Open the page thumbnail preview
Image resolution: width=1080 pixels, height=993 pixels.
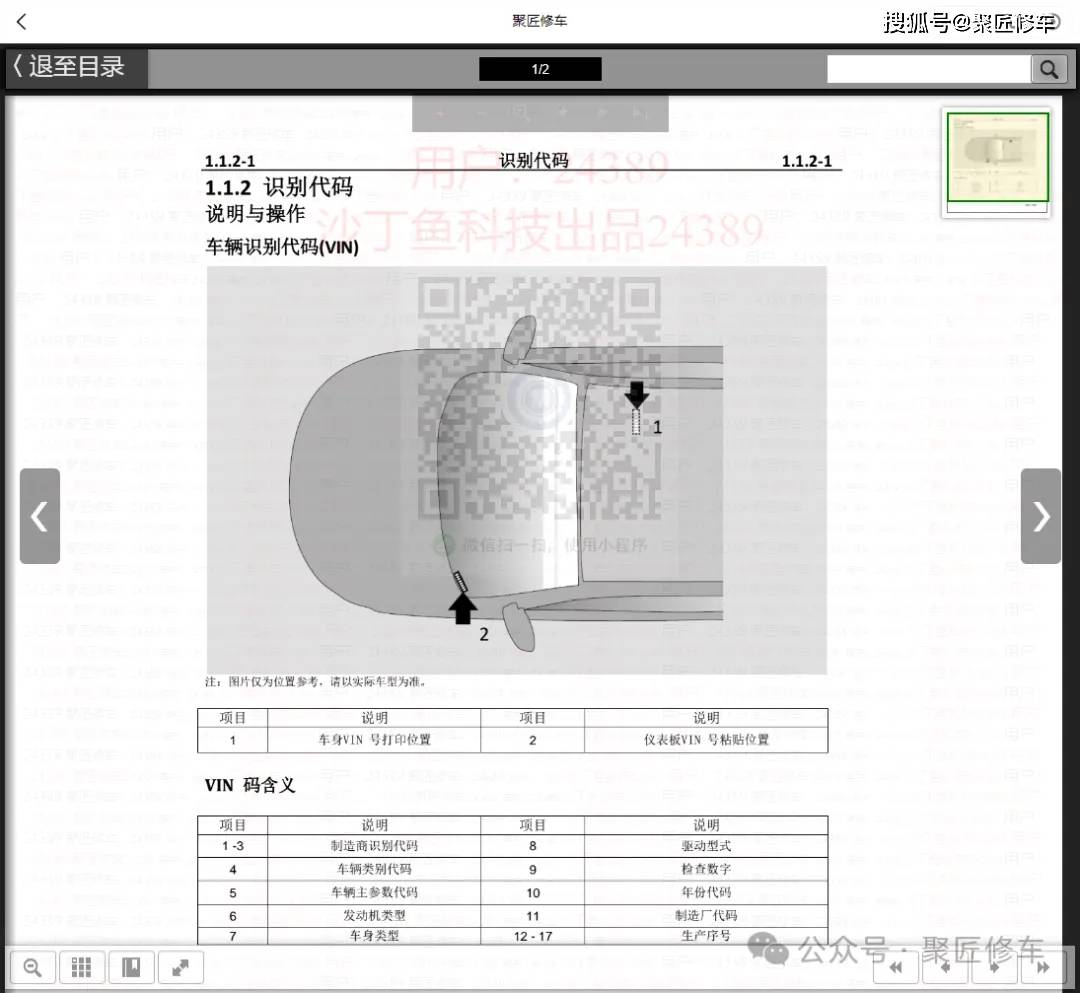(x=997, y=161)
